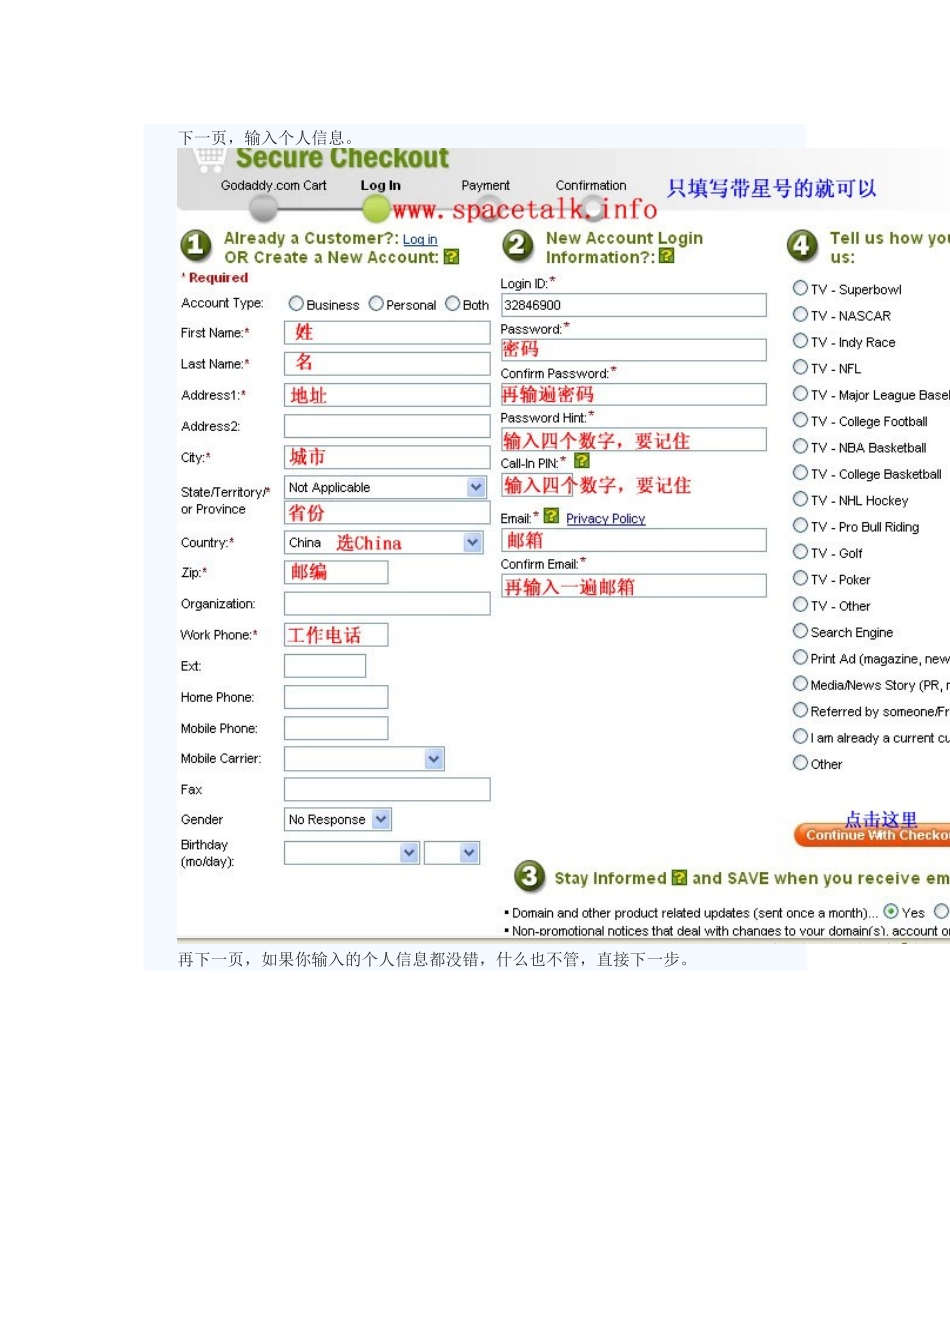Click Log In step label
The height and width of the screenshot is (1344, 950).
(x=381, y=185)
